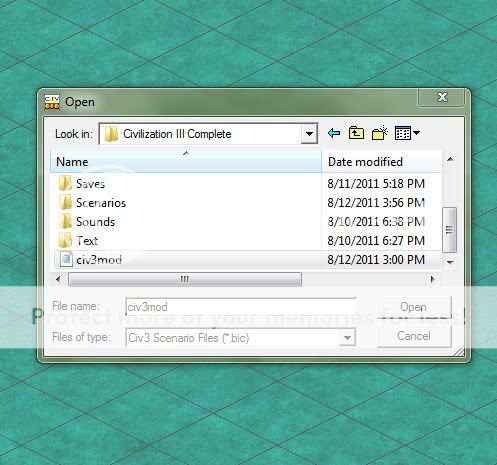Open the Files of type dropdown
This screenshot has width=497, height=465.
347,338
